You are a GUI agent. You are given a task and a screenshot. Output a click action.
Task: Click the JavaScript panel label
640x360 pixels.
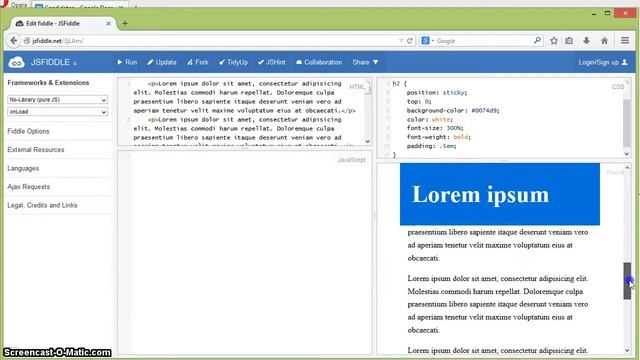pos(351,160)
